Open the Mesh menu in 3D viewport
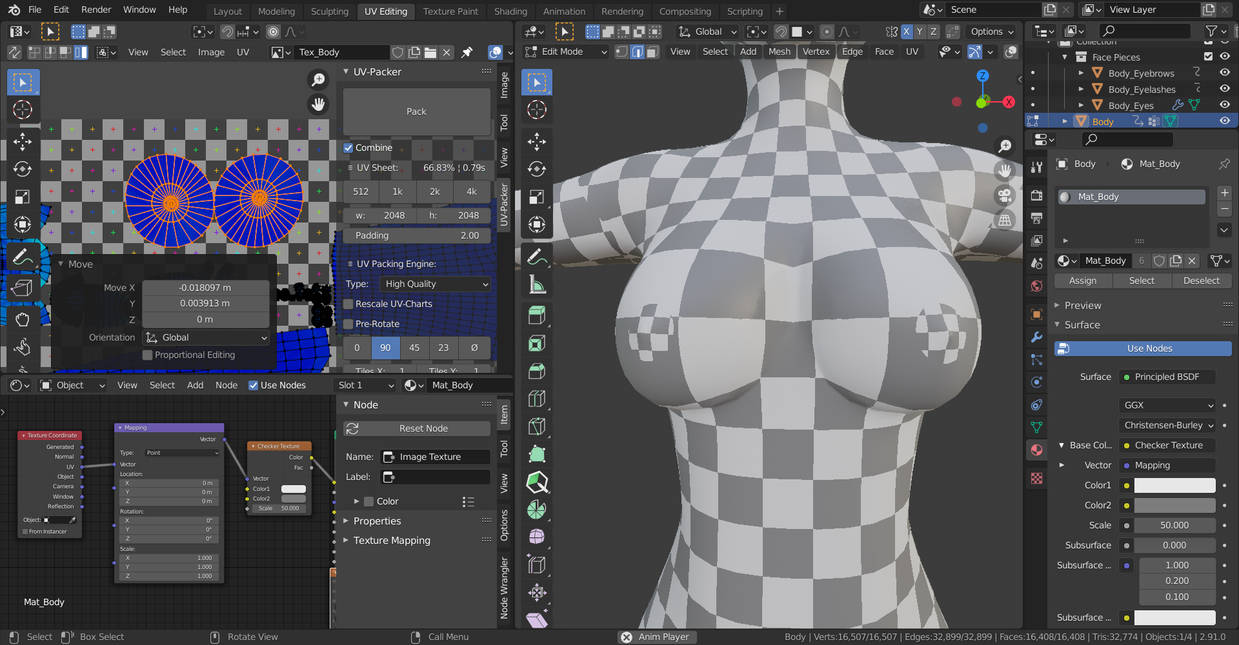Screen dimensions: 1239x645 click(x=779, y=52)
